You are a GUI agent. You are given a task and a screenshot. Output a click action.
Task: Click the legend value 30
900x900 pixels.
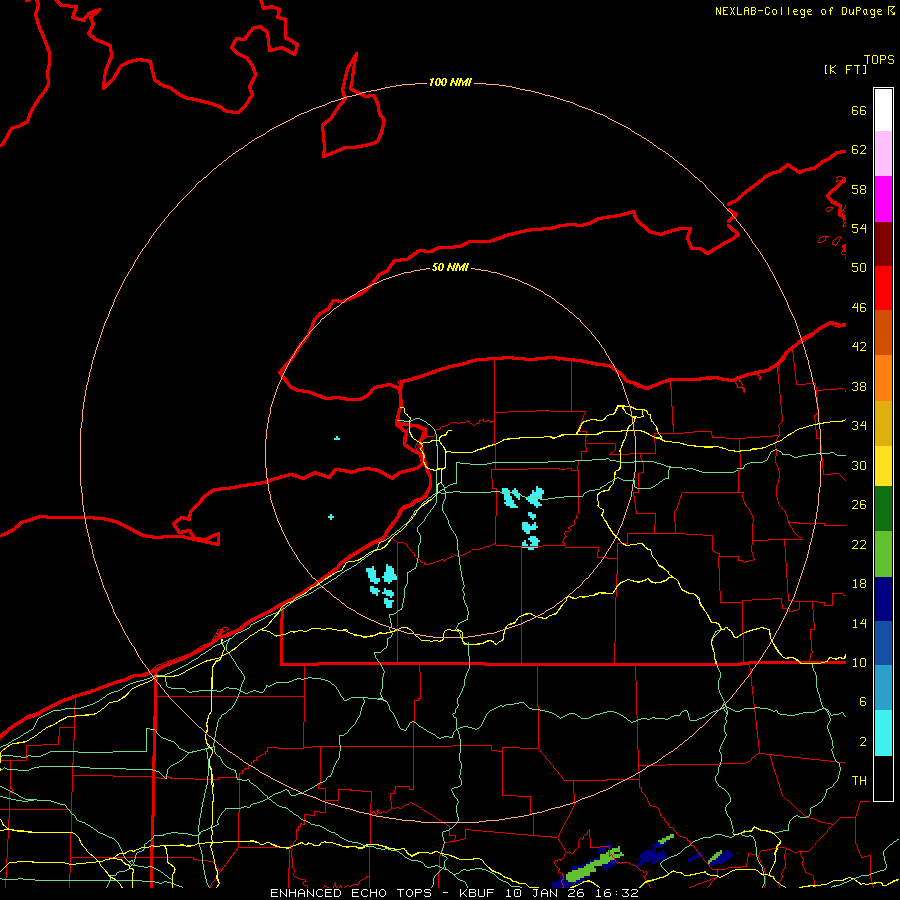click(x=859, y=465)
